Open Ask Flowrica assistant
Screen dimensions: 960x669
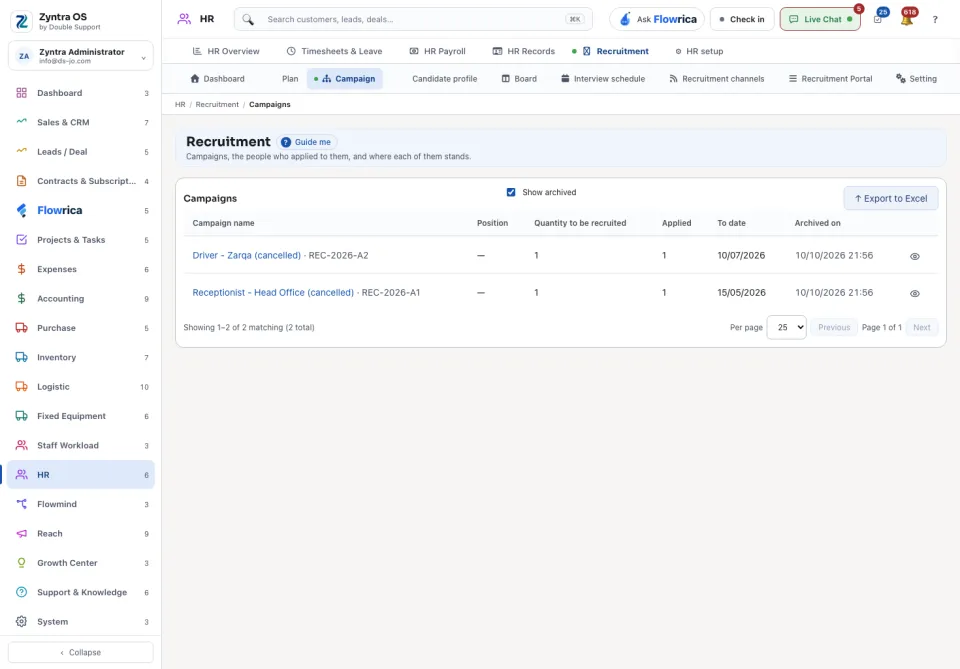click(x=657, y=19)
